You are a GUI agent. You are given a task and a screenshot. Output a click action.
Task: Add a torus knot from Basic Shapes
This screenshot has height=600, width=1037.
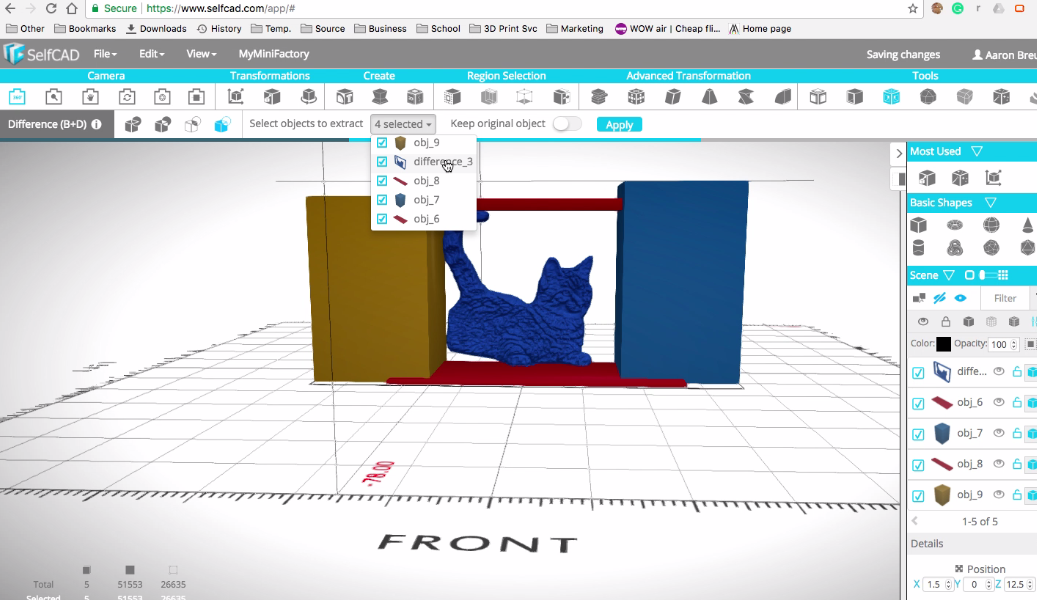tap(954, 248)
